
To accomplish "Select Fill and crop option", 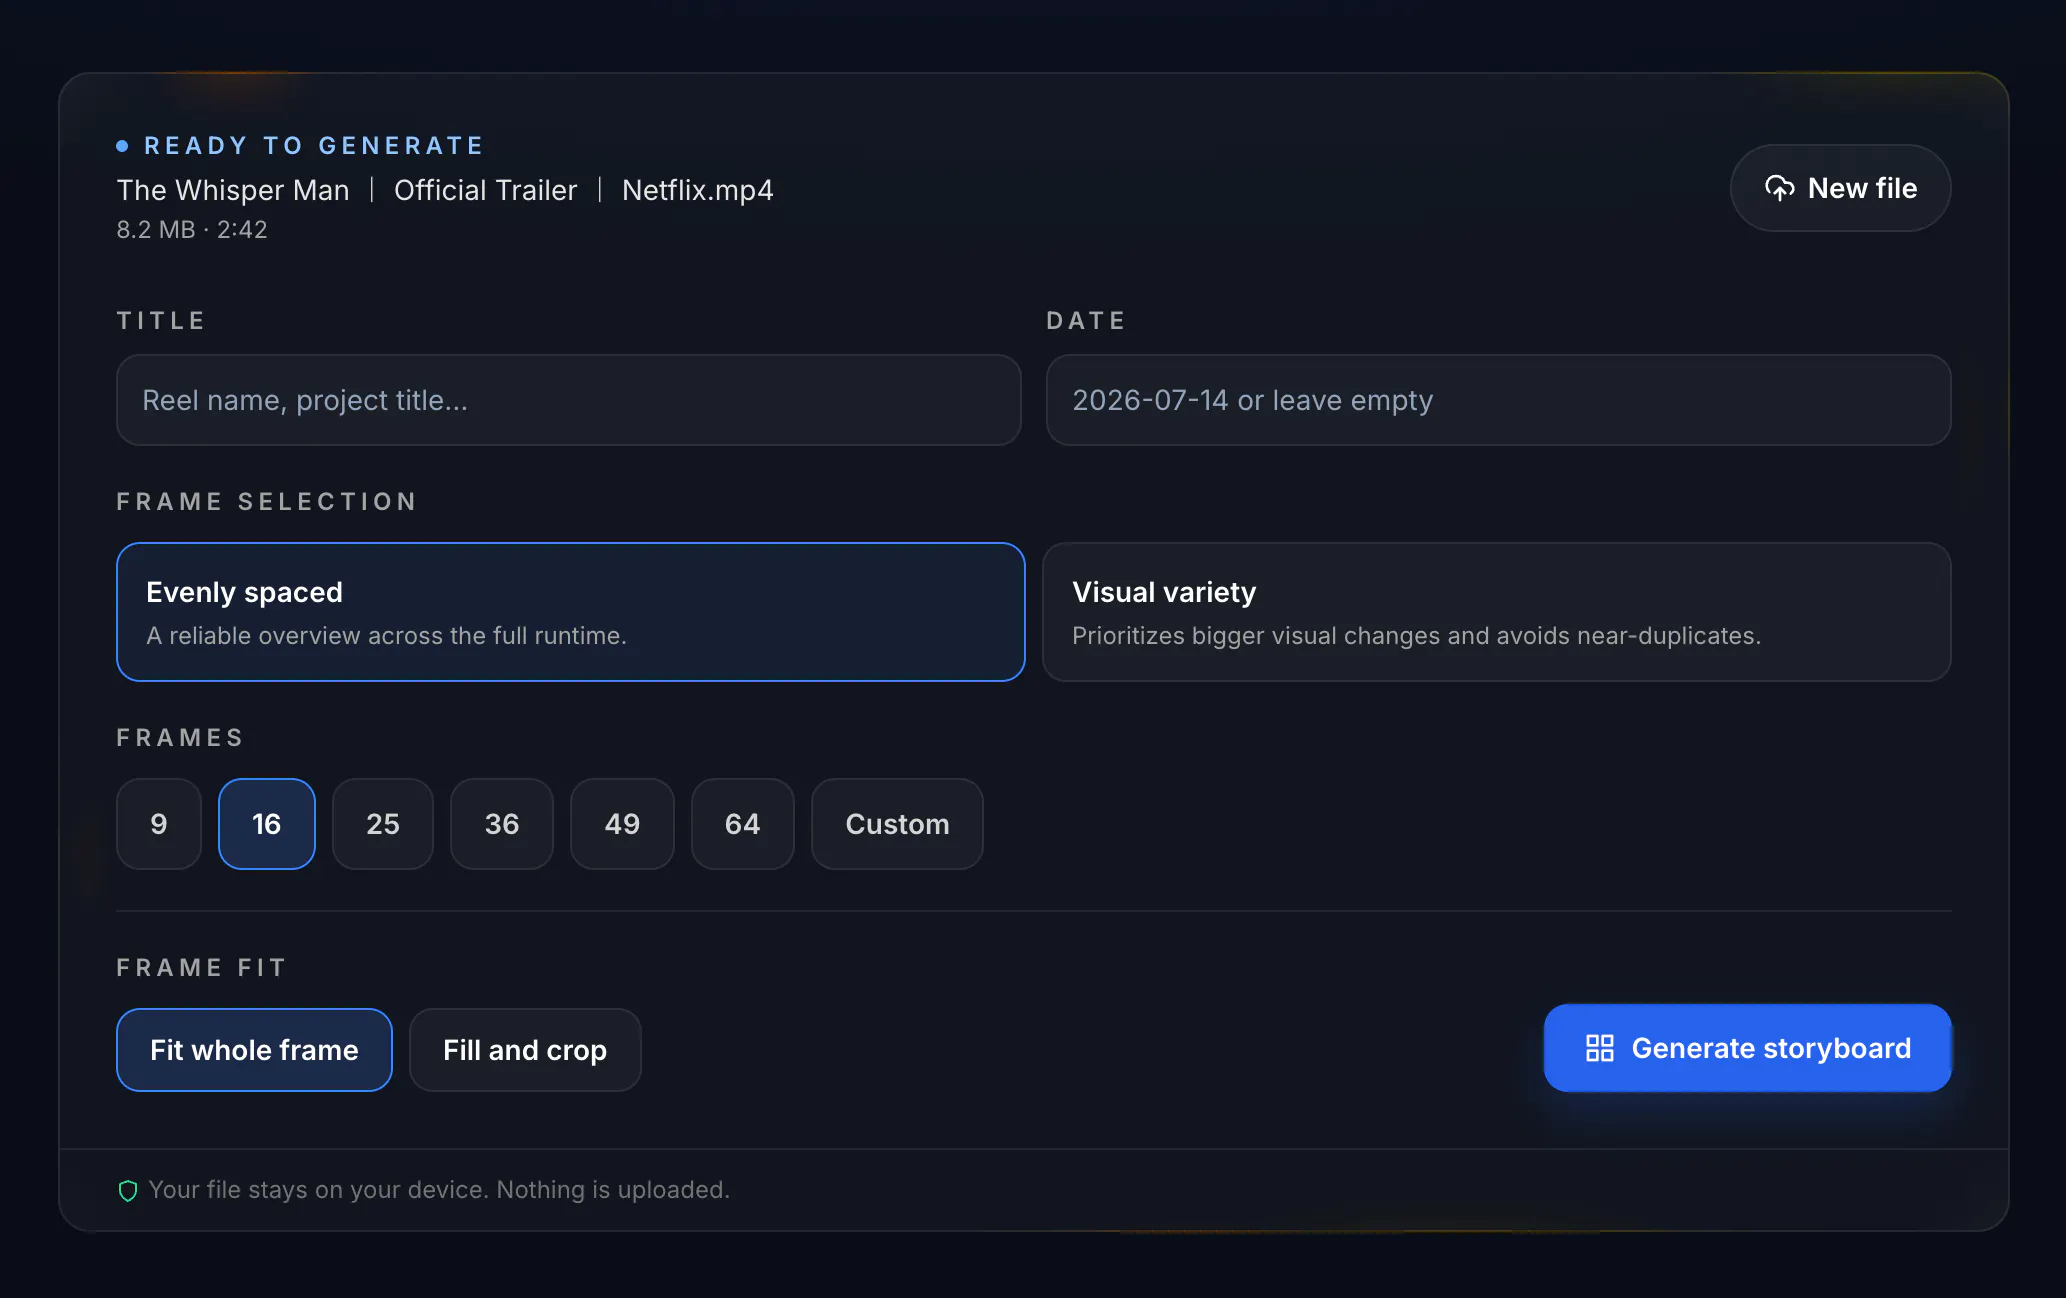I will (525, 1050).
